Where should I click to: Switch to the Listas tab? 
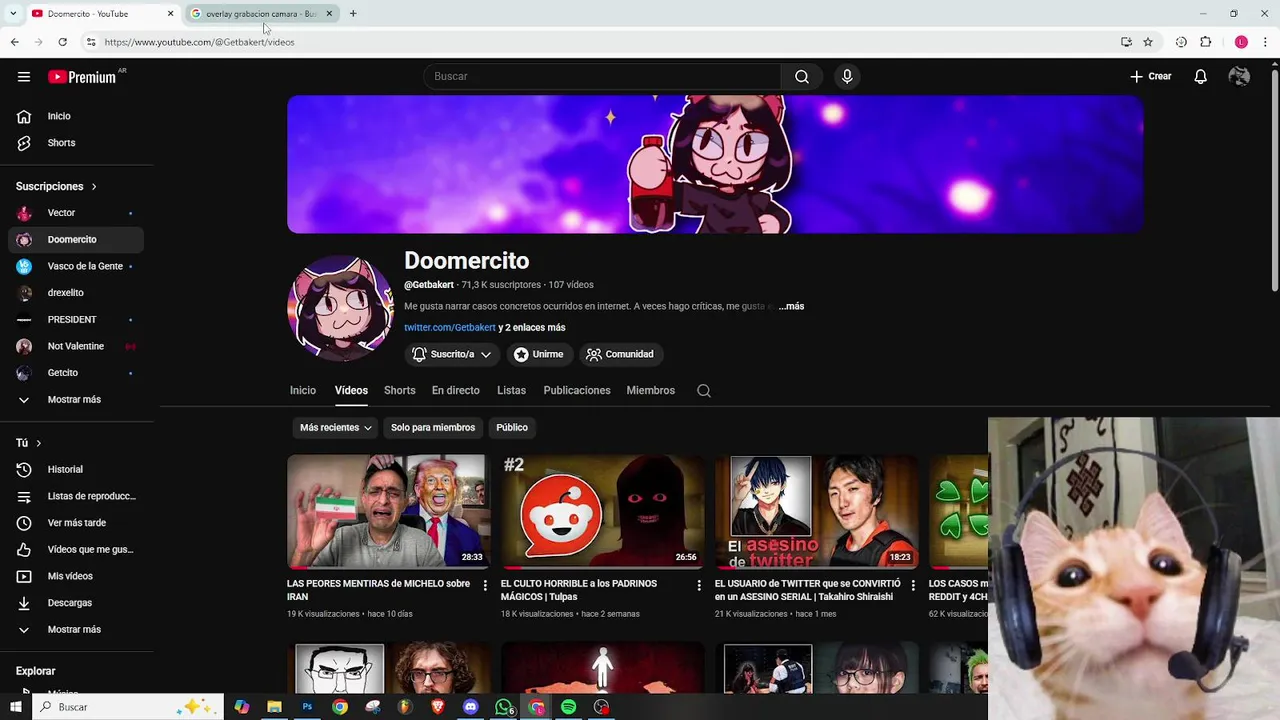[511, 391]
